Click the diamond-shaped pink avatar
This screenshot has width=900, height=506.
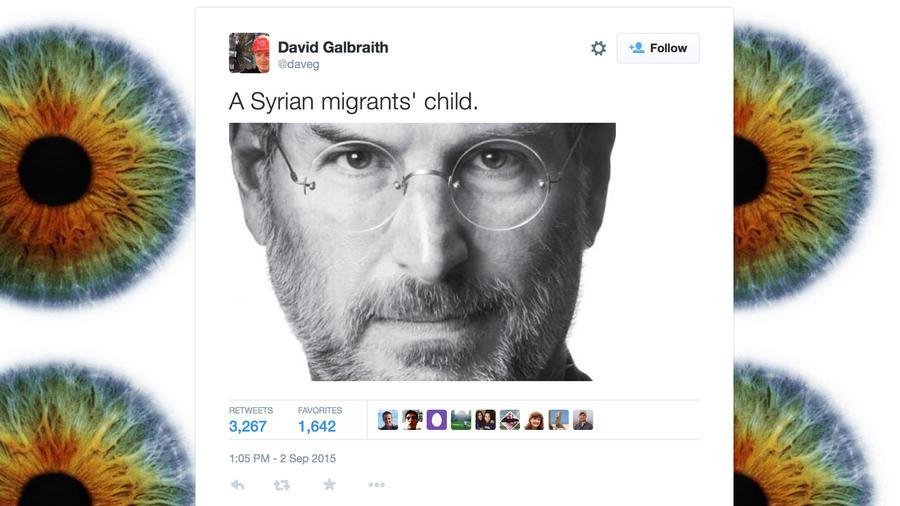(510, 420)
